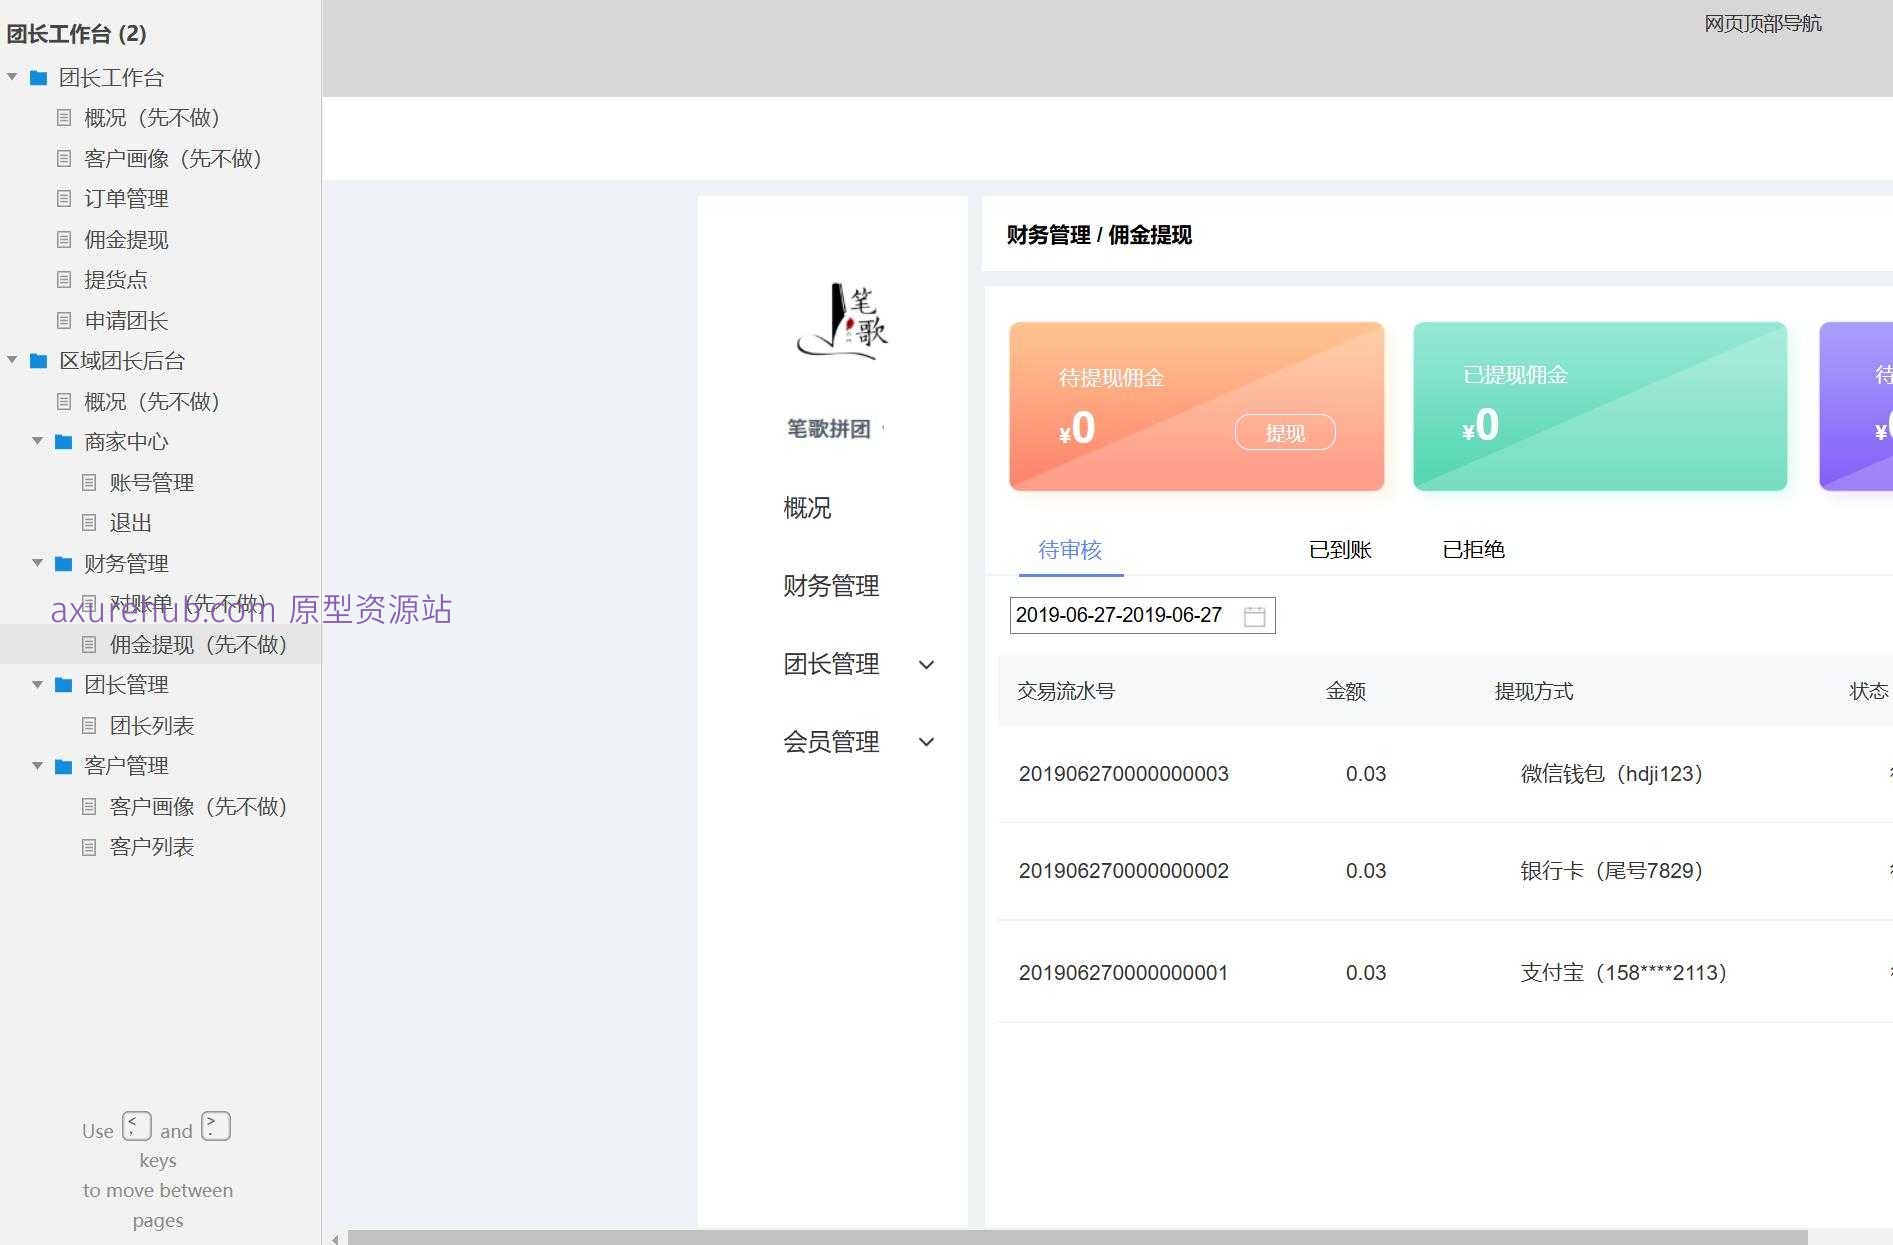1893x1245 pixels.
Task: Click the page icon beside 佣金提现
Action: pyautogui.click(x=64, y=240)
